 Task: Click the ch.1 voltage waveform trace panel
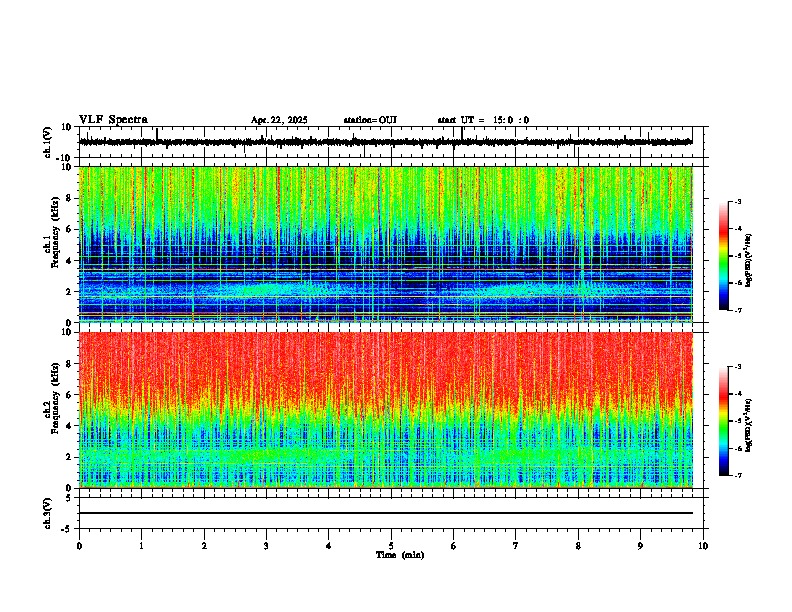(x=391, y=142)
